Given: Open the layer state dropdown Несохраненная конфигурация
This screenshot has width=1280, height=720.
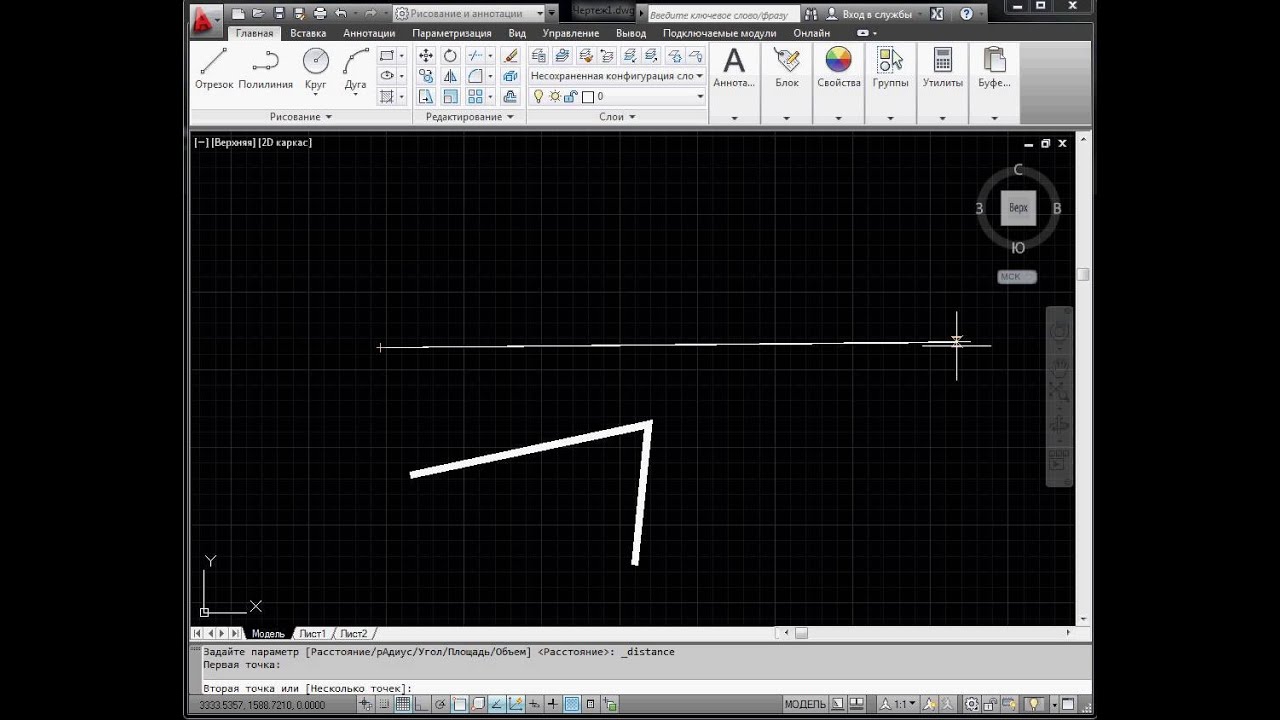Looking at the screenshot, I should point(617,76).
